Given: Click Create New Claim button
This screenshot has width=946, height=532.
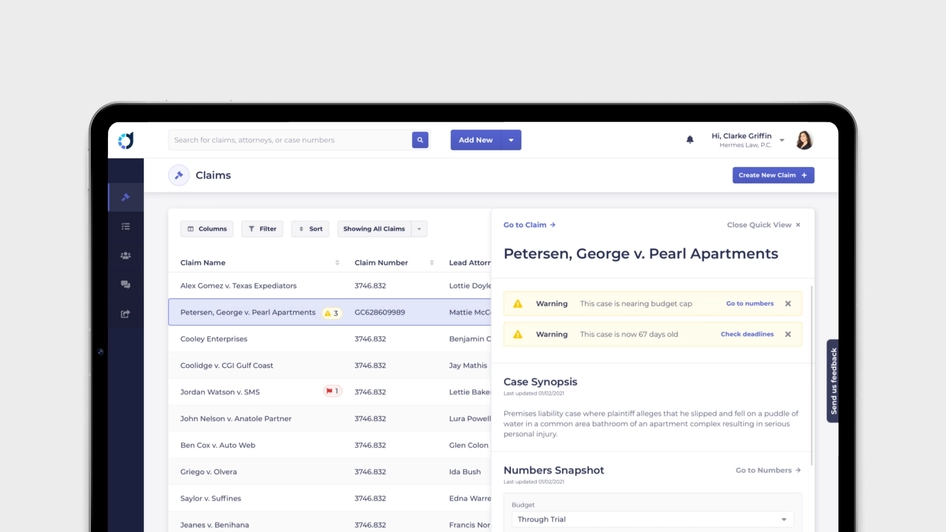Looking at the screenshot, I should (773, 175).
